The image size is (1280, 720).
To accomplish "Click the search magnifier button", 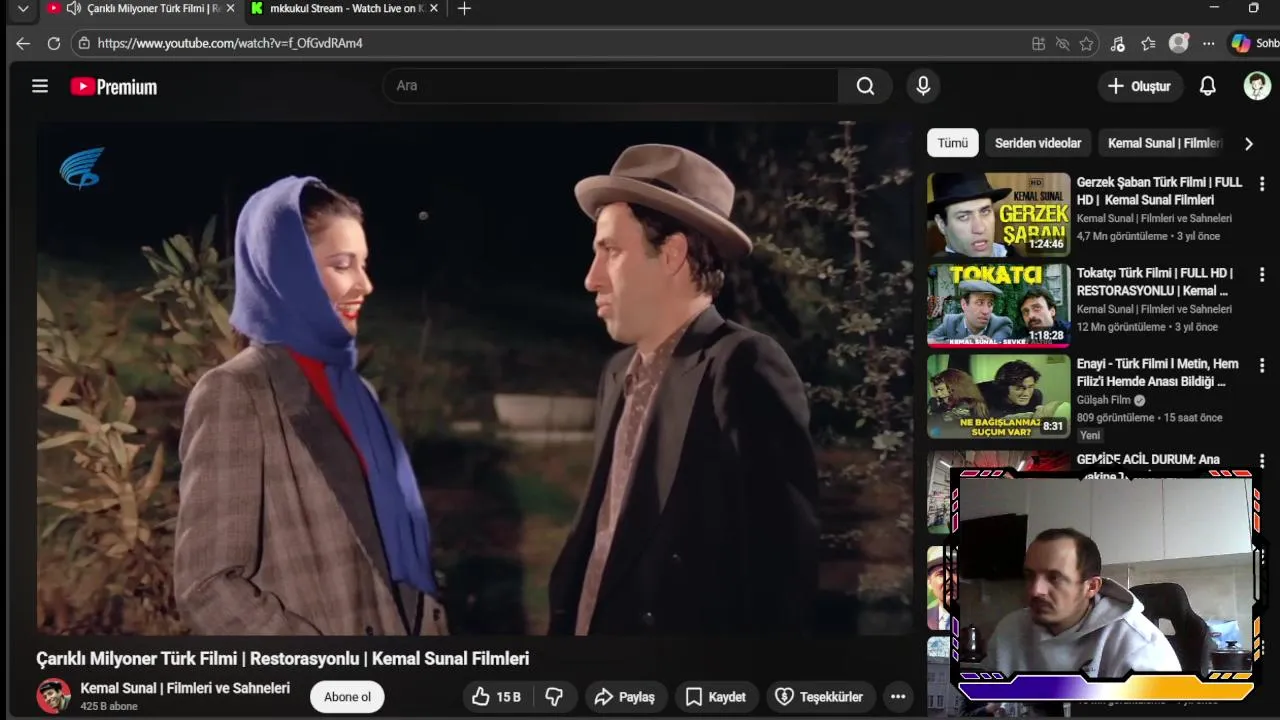I will coord(865,86).
